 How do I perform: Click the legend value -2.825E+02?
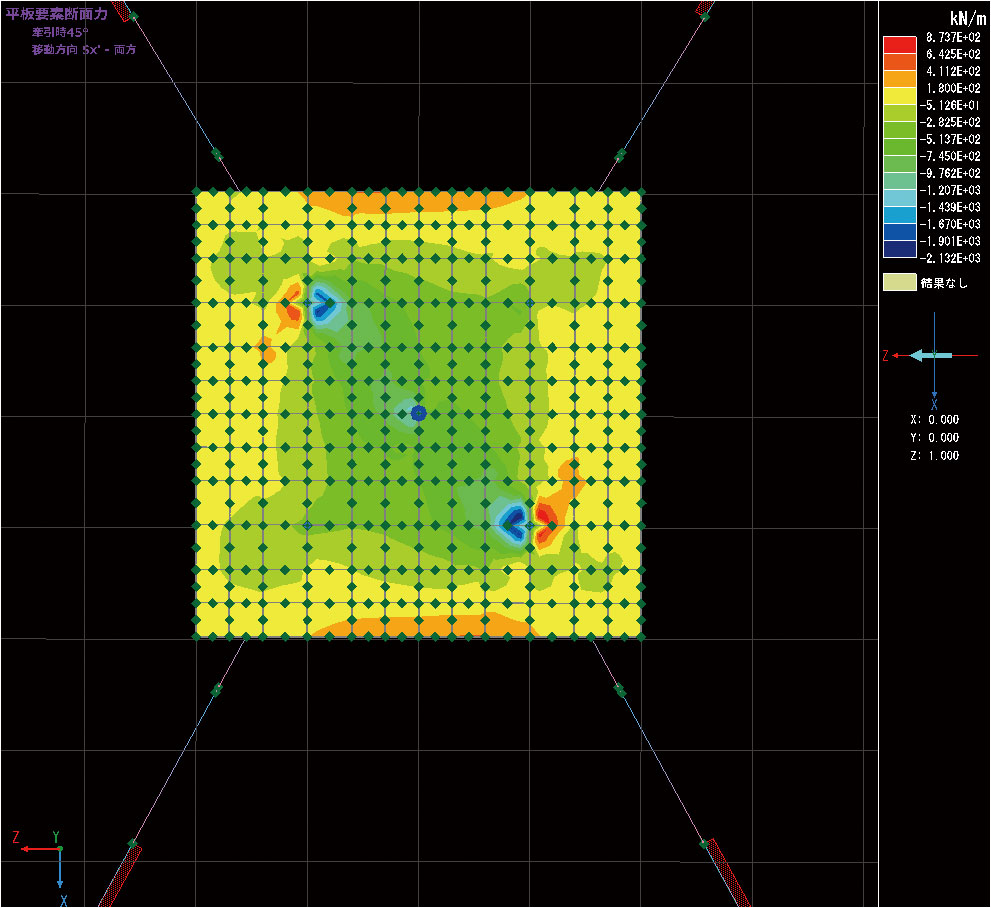[950, 123]
